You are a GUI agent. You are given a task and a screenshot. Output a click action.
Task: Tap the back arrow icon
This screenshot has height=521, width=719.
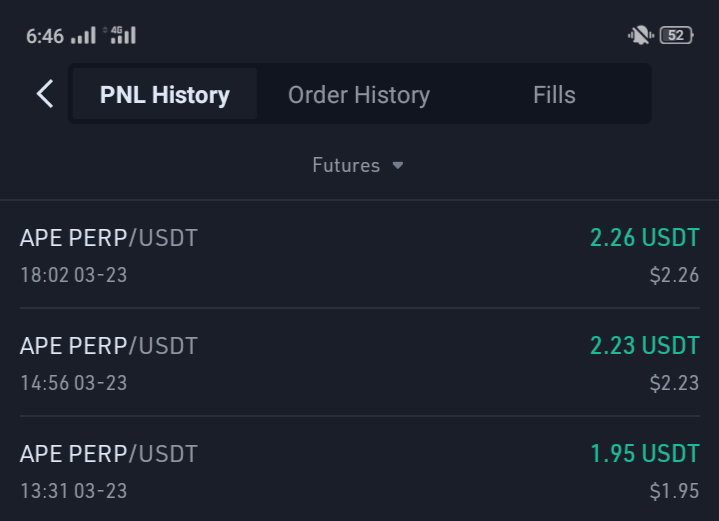45,94
